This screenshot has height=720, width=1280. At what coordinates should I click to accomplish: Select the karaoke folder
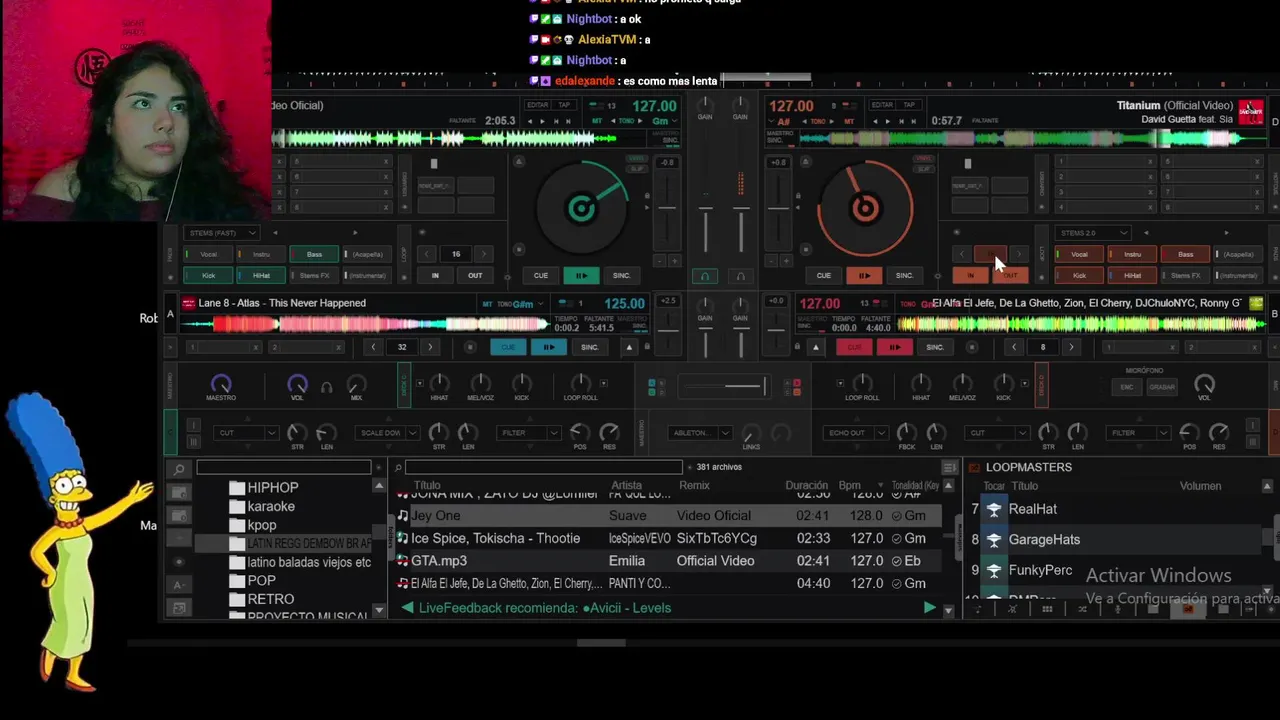[x=271, y=507]
